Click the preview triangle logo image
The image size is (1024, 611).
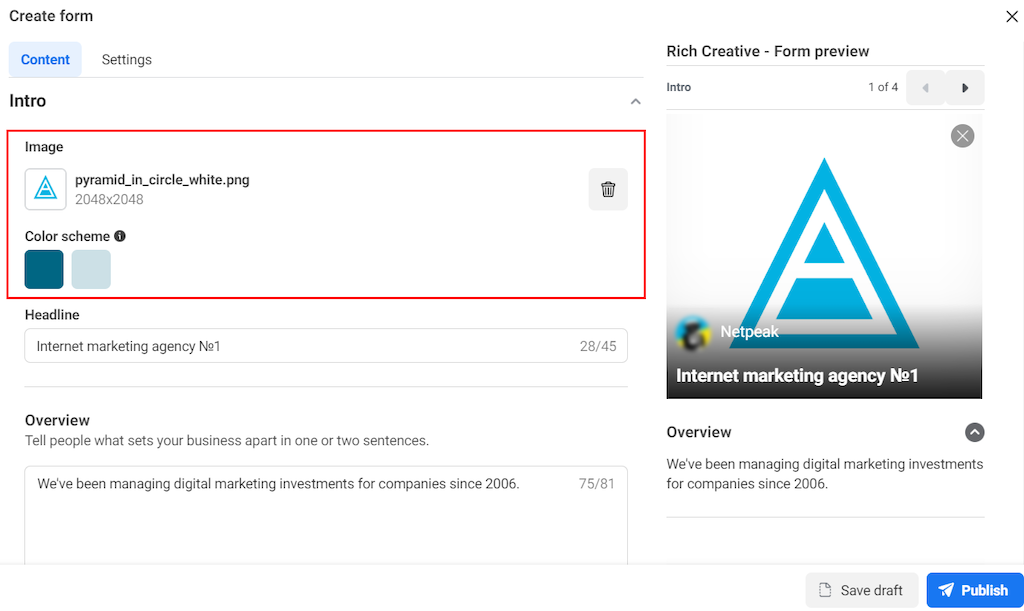[824, 253]
